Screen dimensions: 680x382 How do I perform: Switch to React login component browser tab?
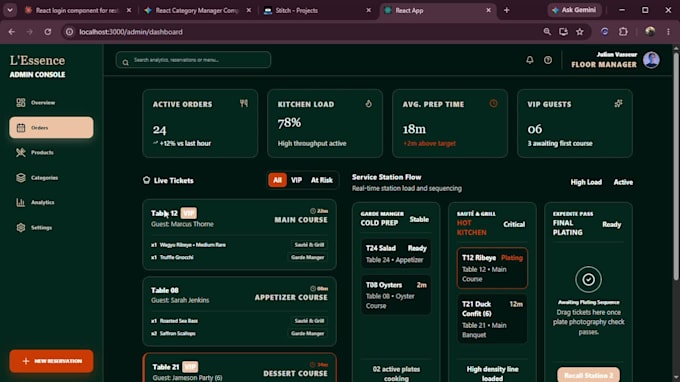coord(78,10)
